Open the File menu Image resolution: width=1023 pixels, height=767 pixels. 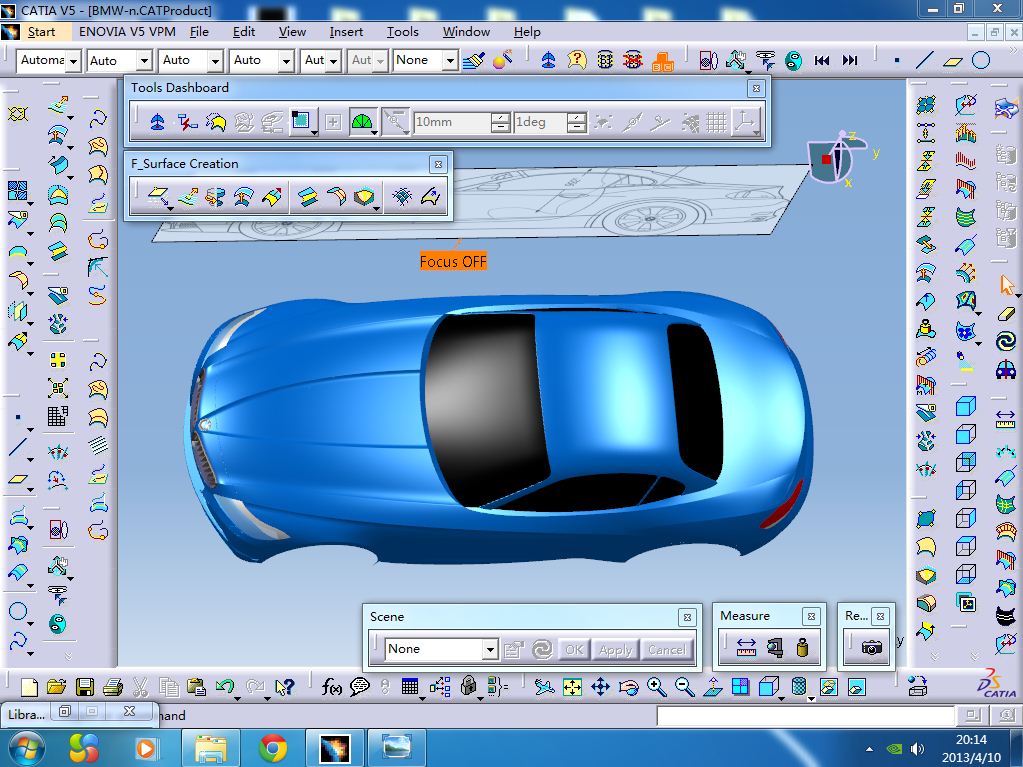coord(199,32)
